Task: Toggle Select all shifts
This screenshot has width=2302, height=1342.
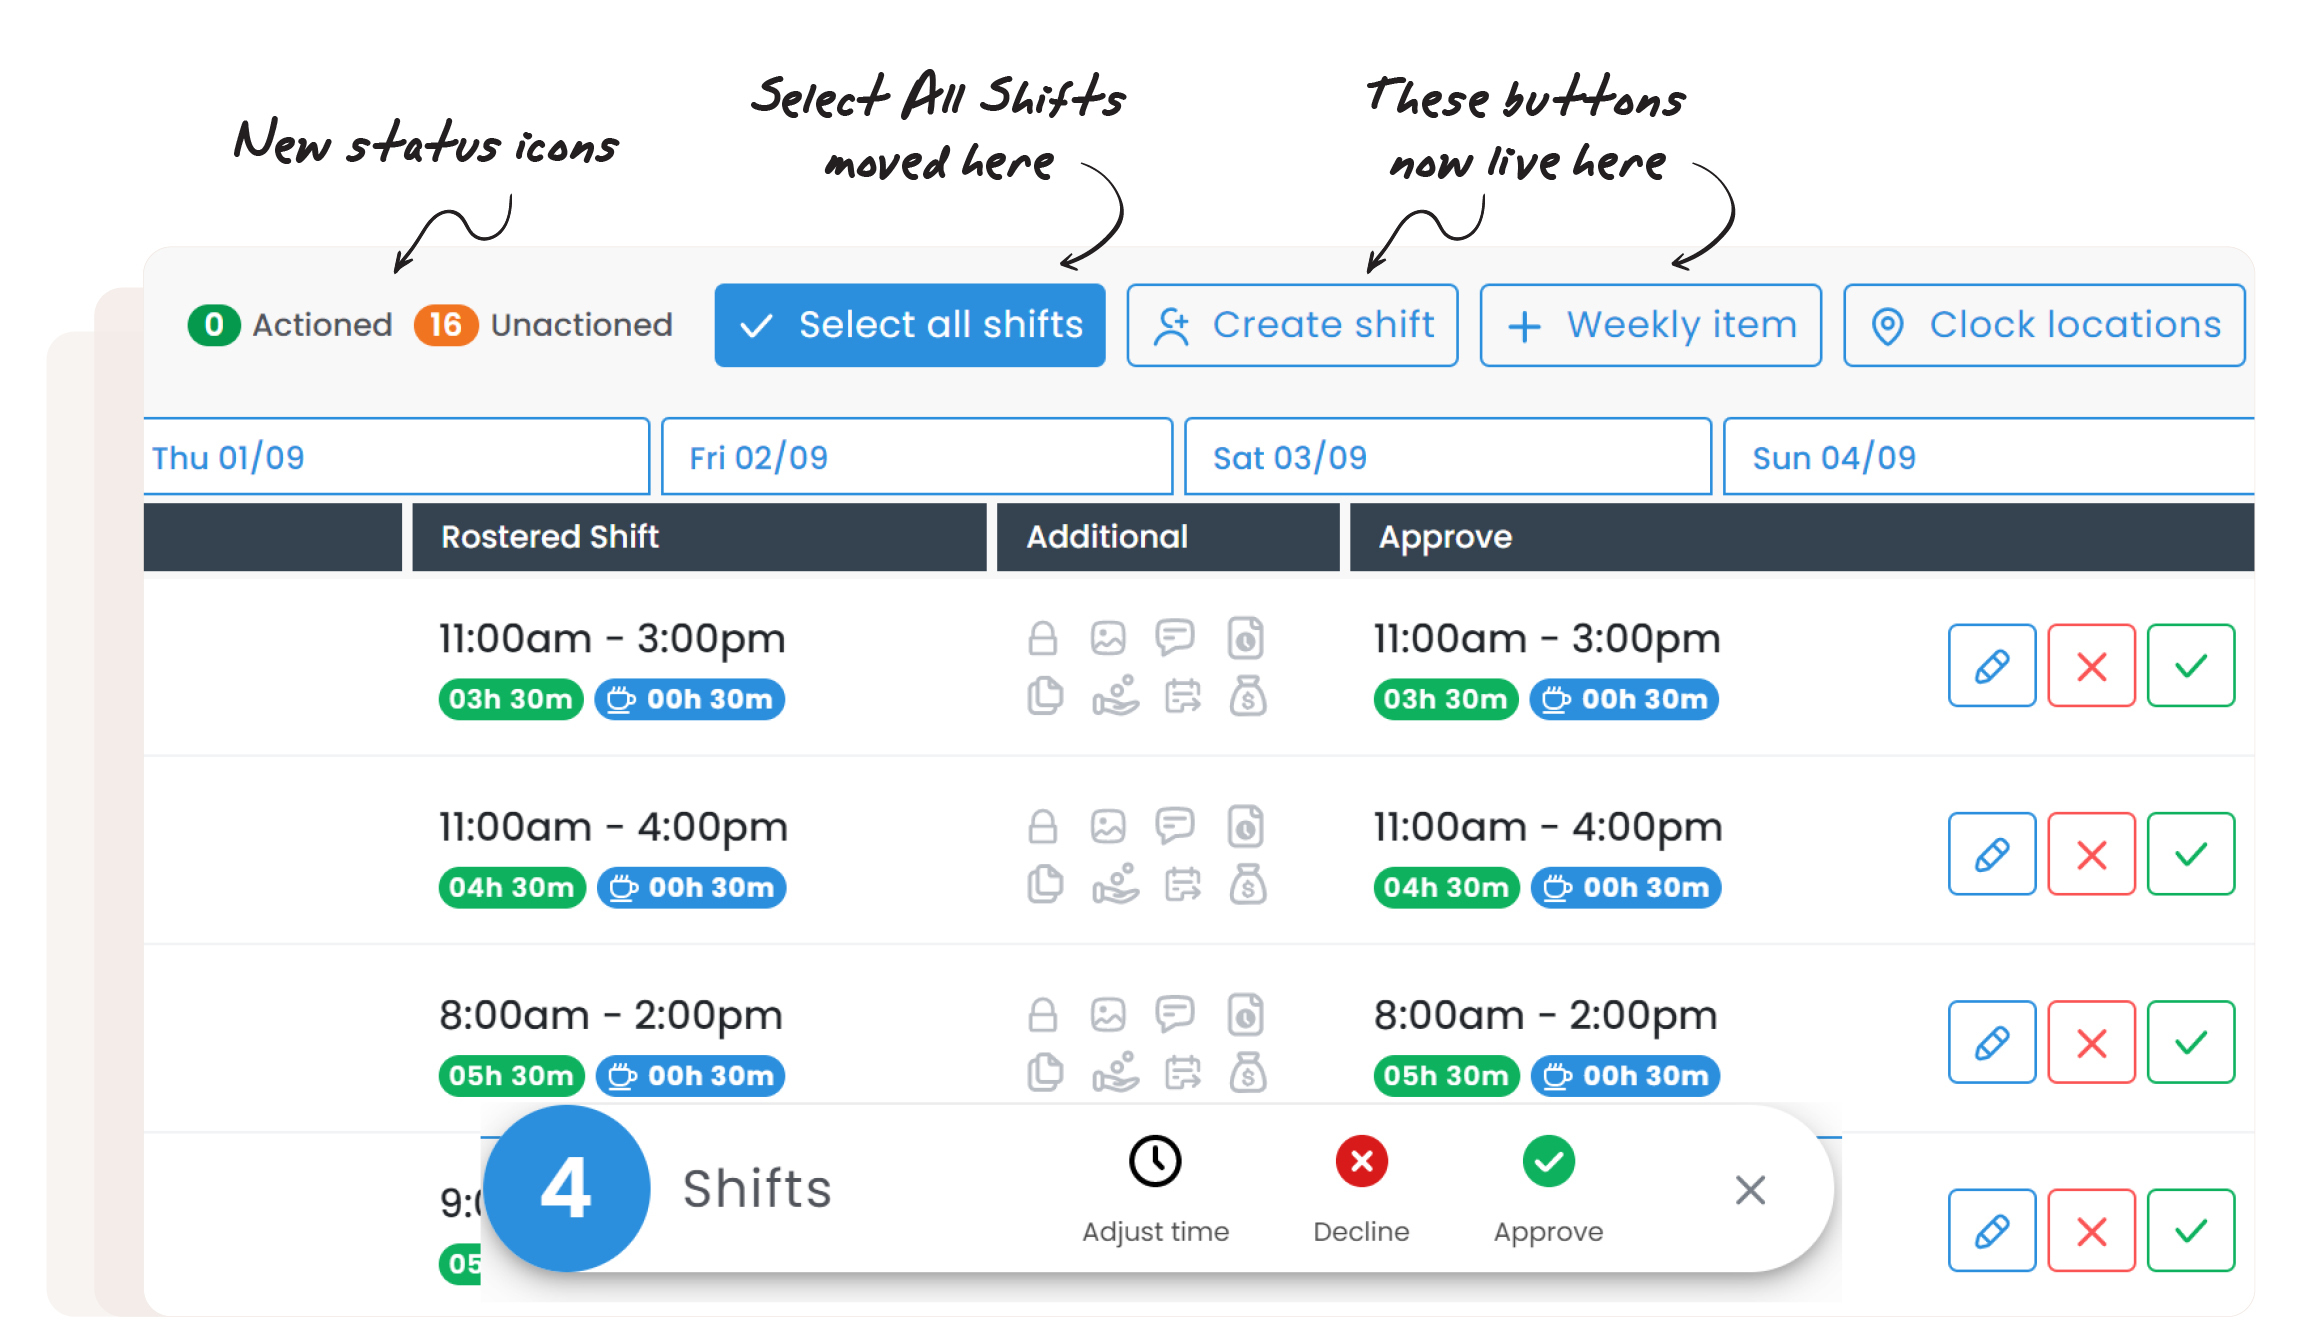Action: tap(909, 325)
